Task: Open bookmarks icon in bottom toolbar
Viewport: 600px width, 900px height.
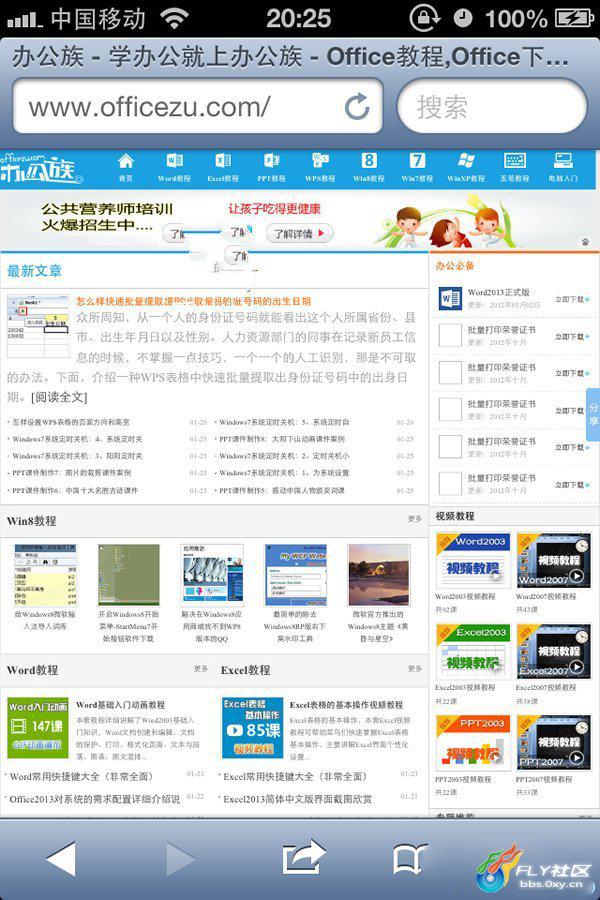Action: [410, 859]
